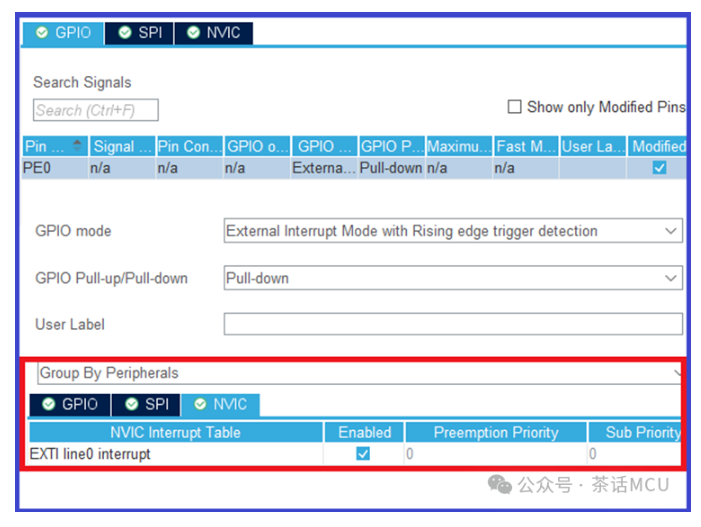This screenshot has width=701, height=527.
Task: Switch to the lower GPIO tab
Action: point(69,404)
